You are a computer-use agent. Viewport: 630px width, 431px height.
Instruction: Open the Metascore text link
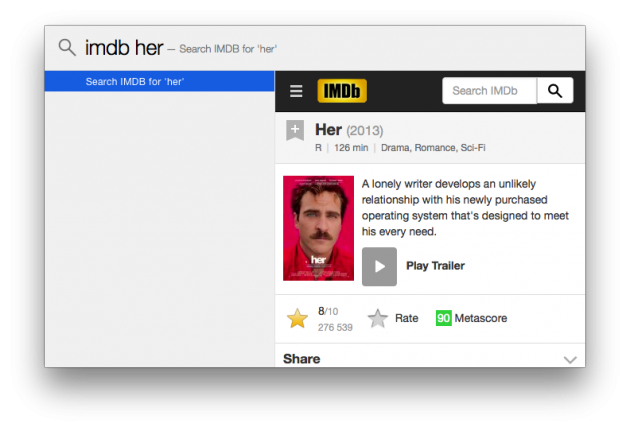point(482,318)
